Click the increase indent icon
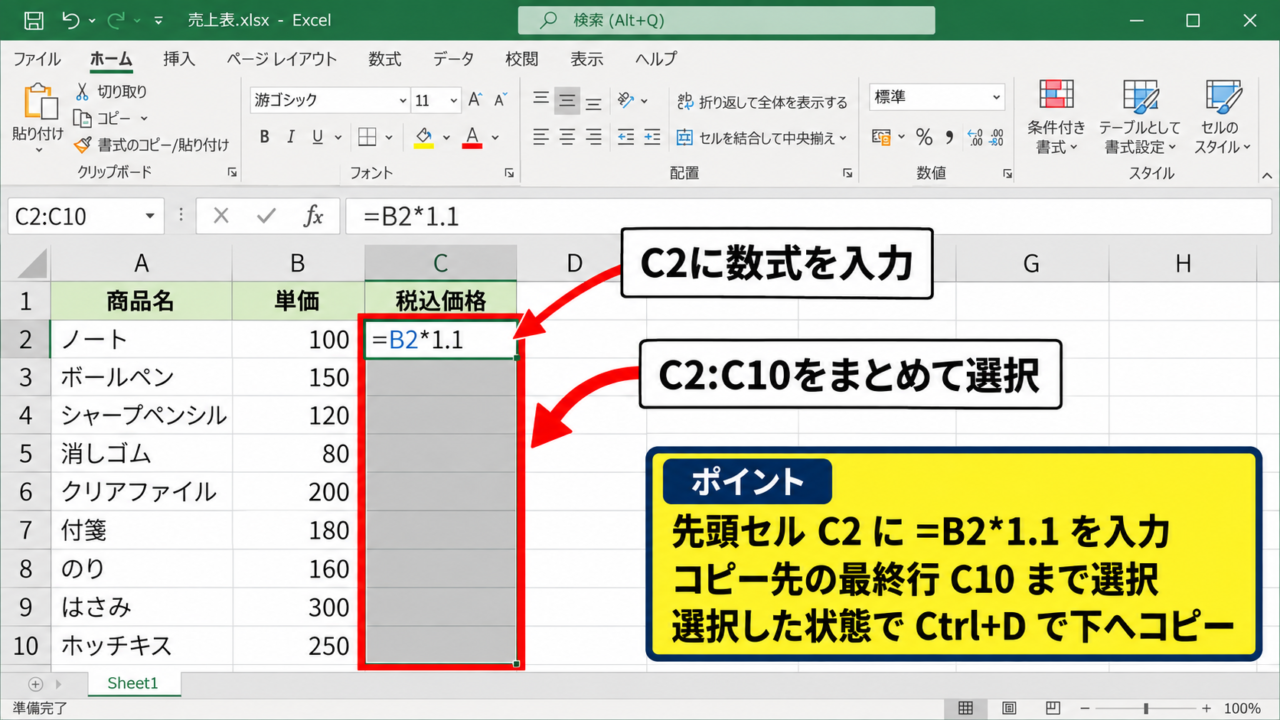This screenshot has height=720, width=1280. pos(652,137)
